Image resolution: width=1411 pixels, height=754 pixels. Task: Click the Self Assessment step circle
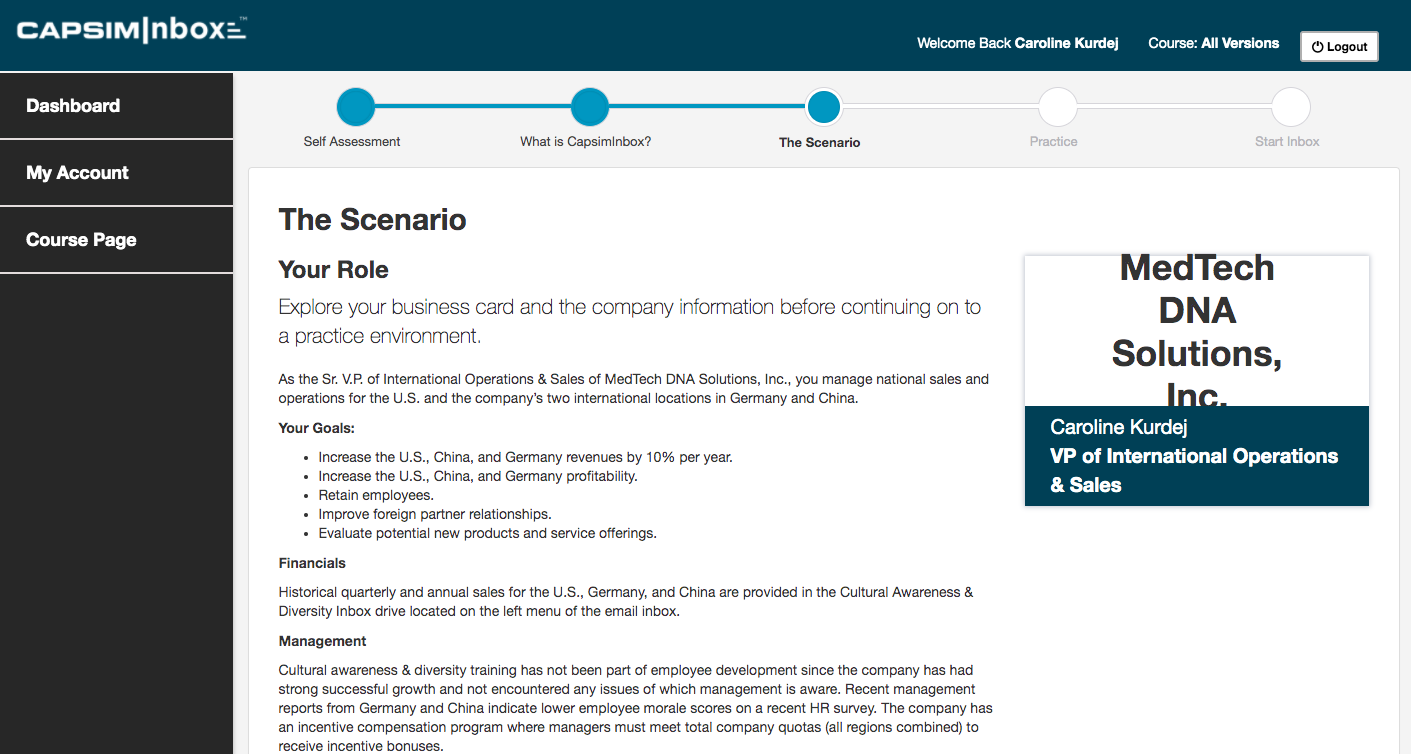pos(355,106)
